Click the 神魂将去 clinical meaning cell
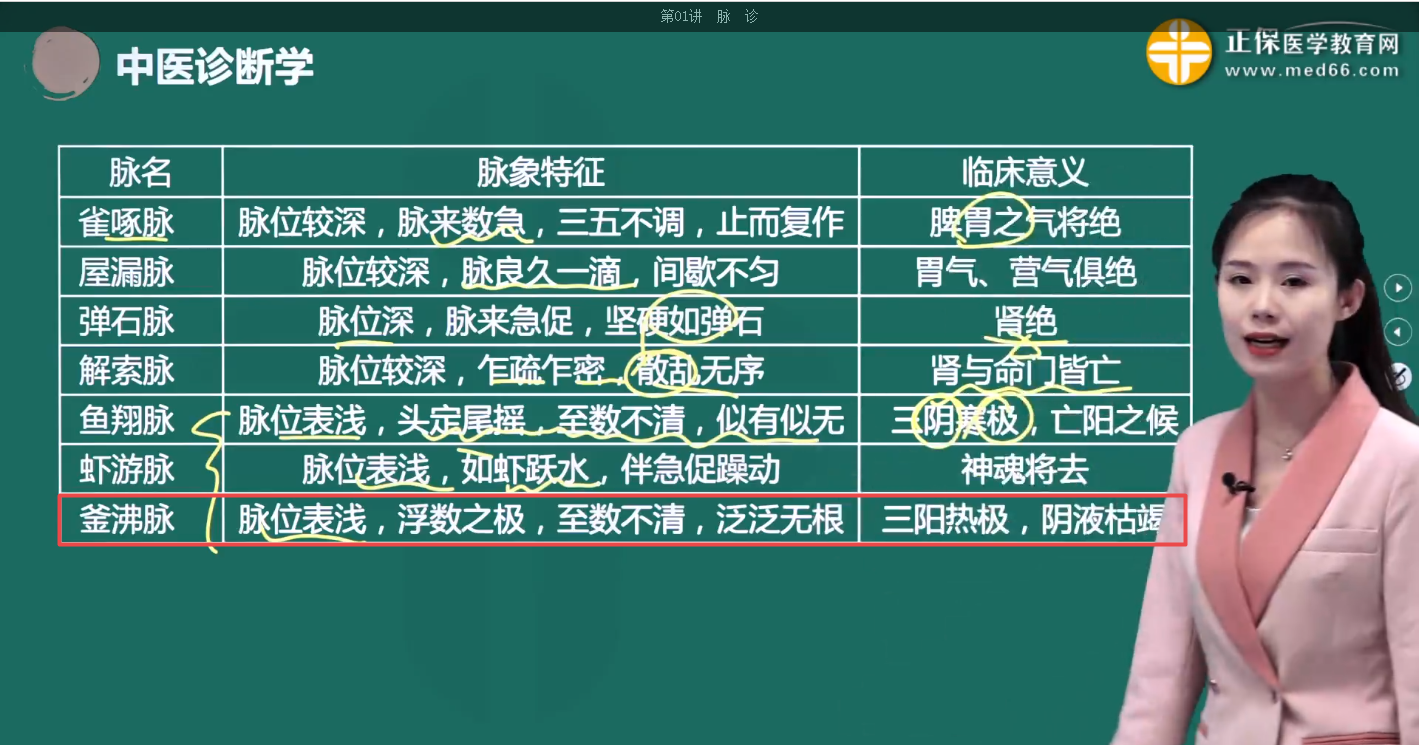This screenshot has width=1419, height=745. pyautogui.click(x=1024, y=470)
